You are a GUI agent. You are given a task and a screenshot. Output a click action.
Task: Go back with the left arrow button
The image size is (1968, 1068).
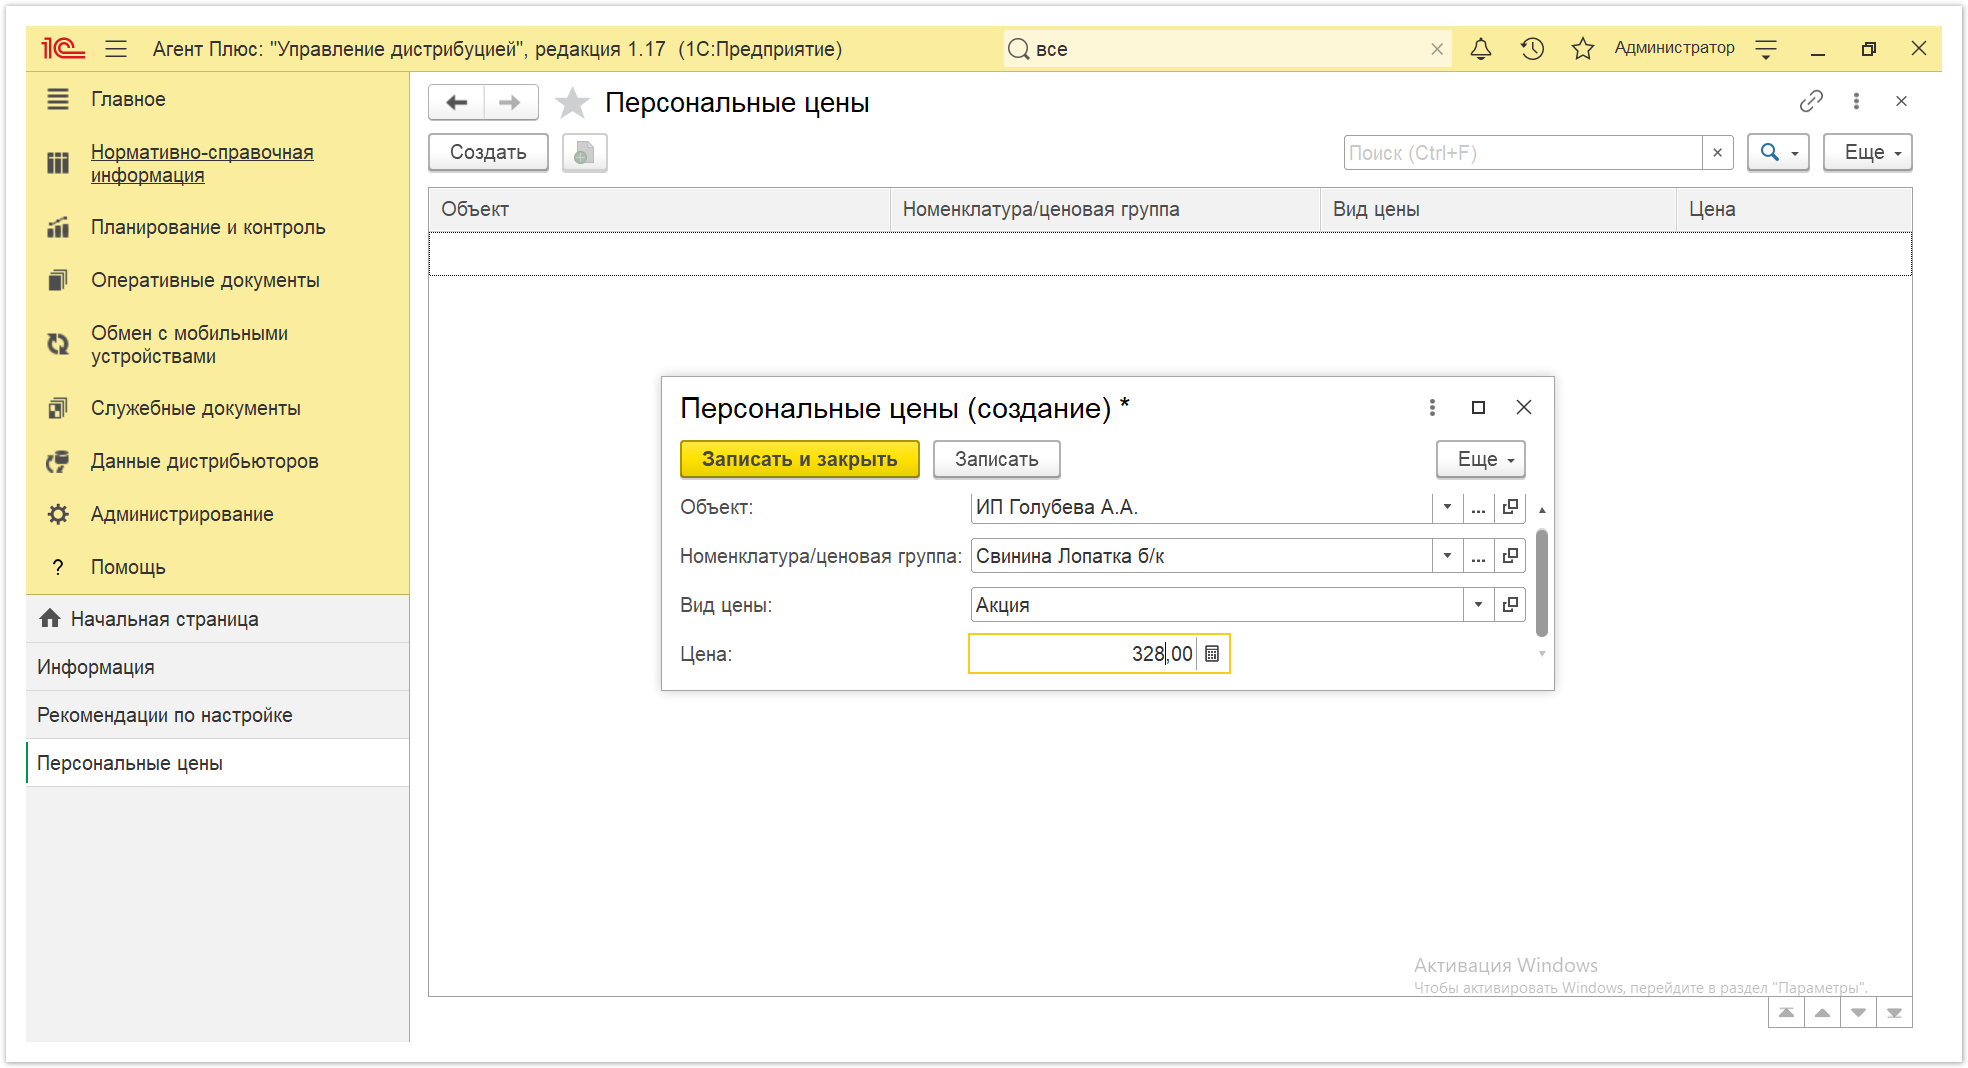click(457, 102)
